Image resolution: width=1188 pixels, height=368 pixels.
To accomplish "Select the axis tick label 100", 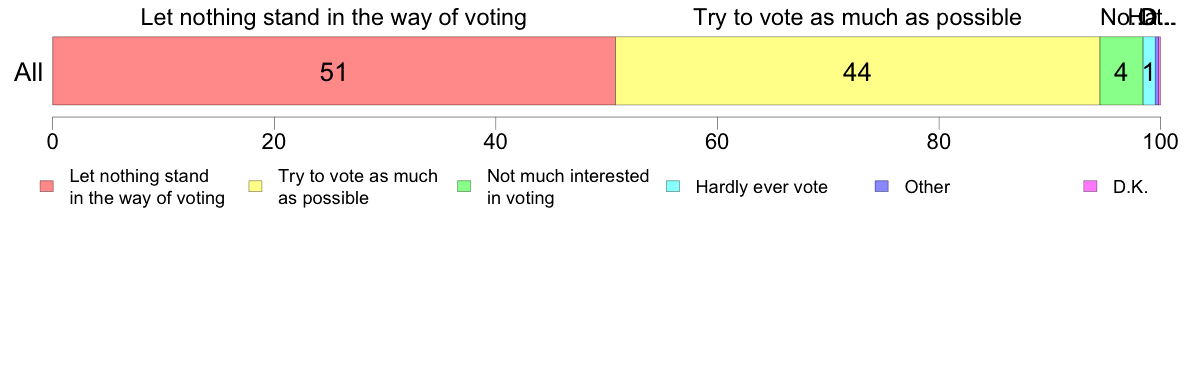I will pos(1159,142).
